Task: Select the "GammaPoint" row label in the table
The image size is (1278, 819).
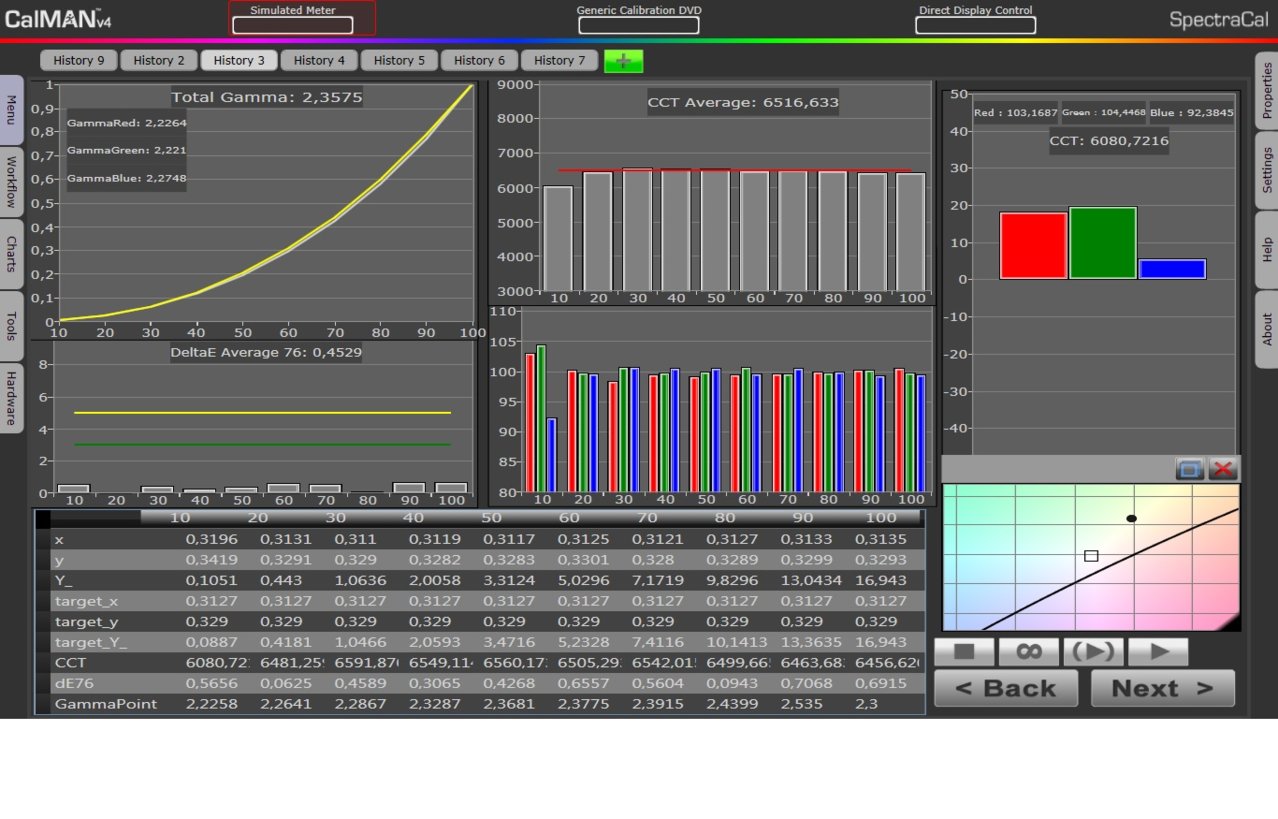Action: (106, 704)
